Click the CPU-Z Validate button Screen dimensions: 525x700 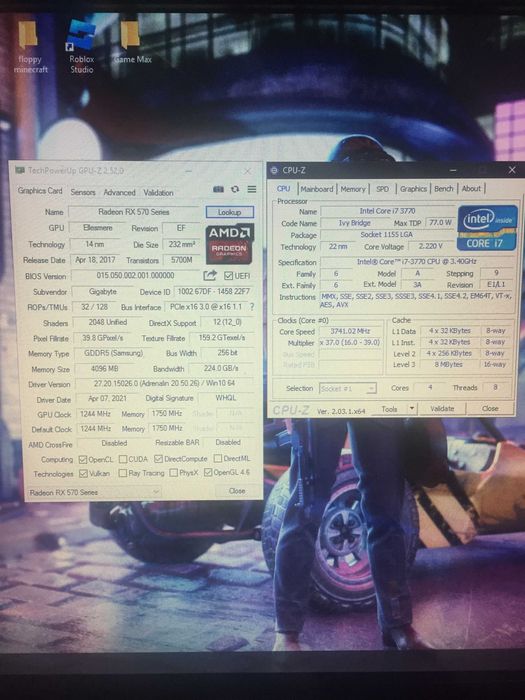(442, 408)
